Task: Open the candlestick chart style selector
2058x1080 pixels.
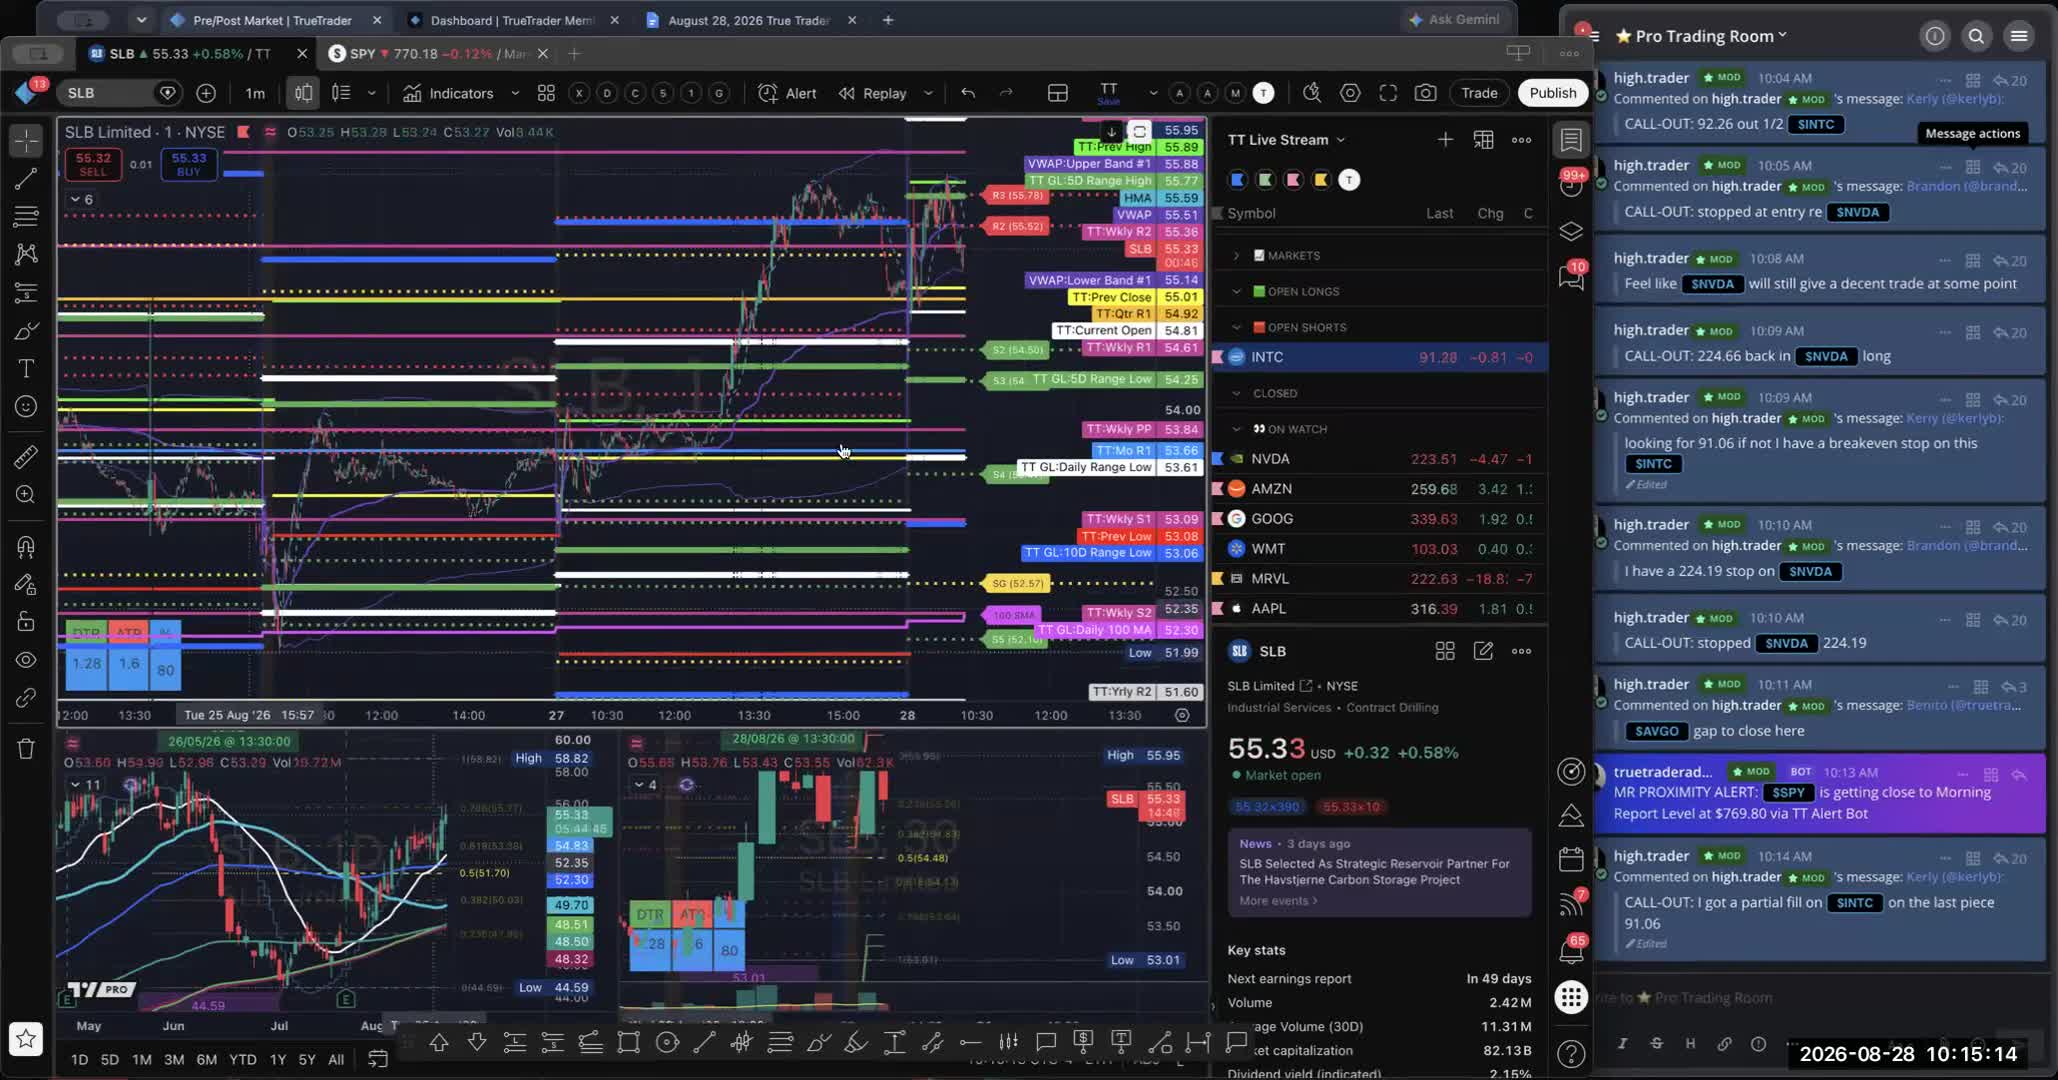Action: point(303,93)
